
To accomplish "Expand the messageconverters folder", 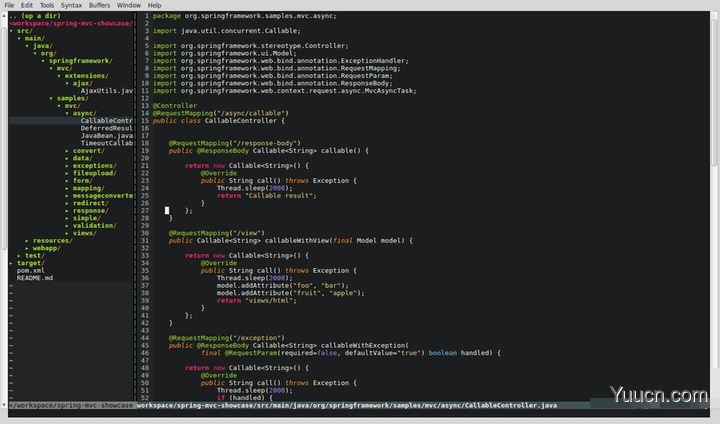I will click(99, 196).
